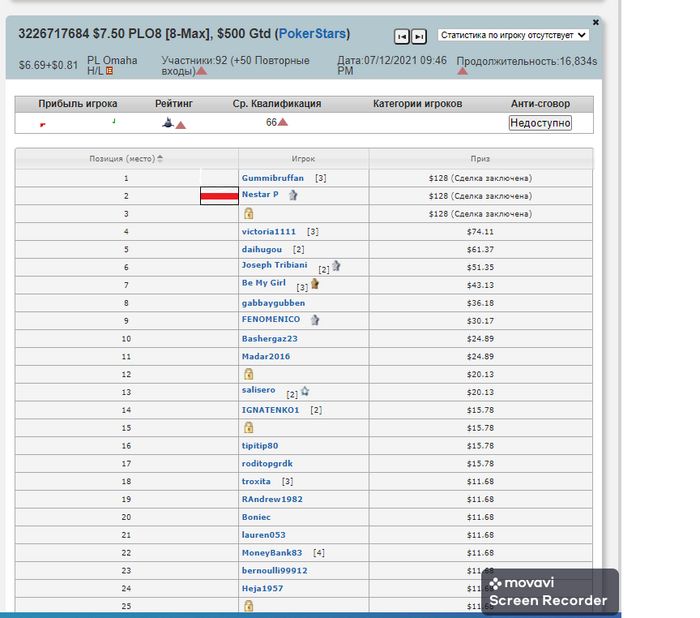
Task: Open the player statistics dropdown
Action: pyautogui.click(x=513, y=35)
